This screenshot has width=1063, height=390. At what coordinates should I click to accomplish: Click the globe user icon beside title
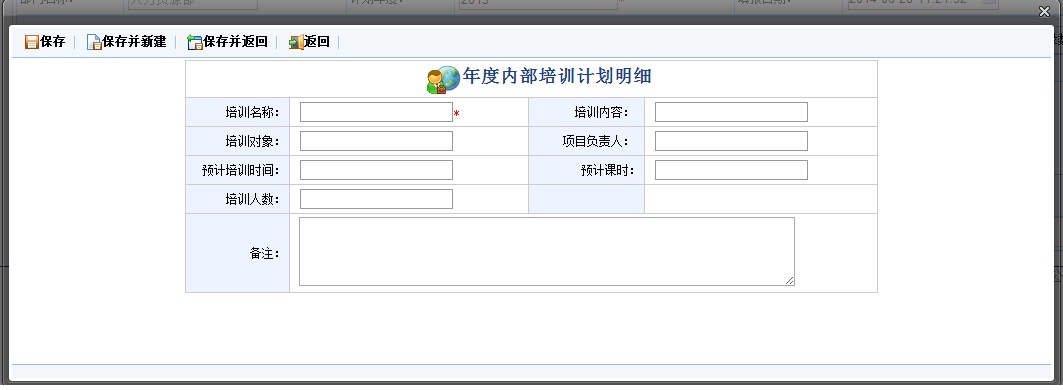(x=443, y=79)
